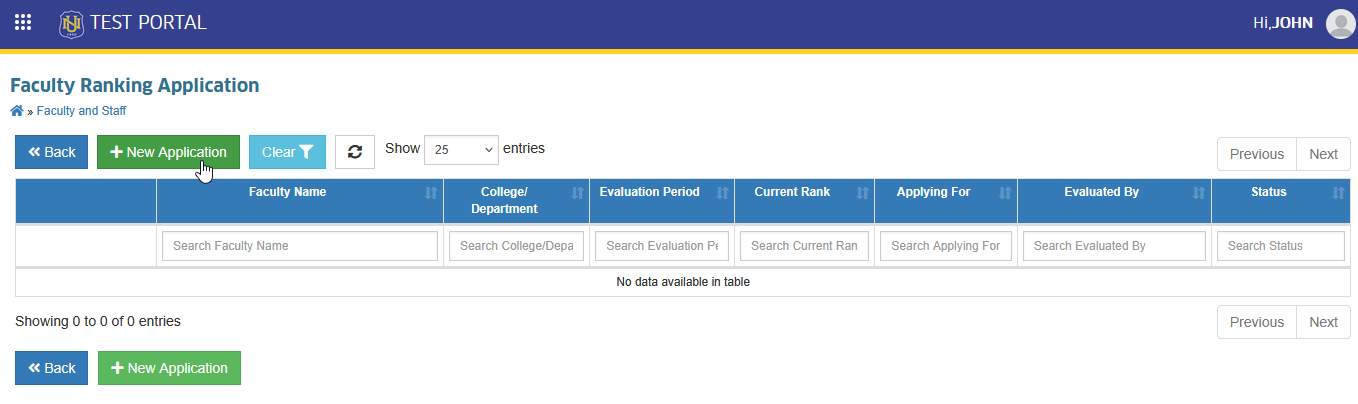Image resolution: width=1358 pixels, height=404 pixels.
Task: Click the top Previous pagination button
Action: pyautogui.click(x=1256, y=154)
